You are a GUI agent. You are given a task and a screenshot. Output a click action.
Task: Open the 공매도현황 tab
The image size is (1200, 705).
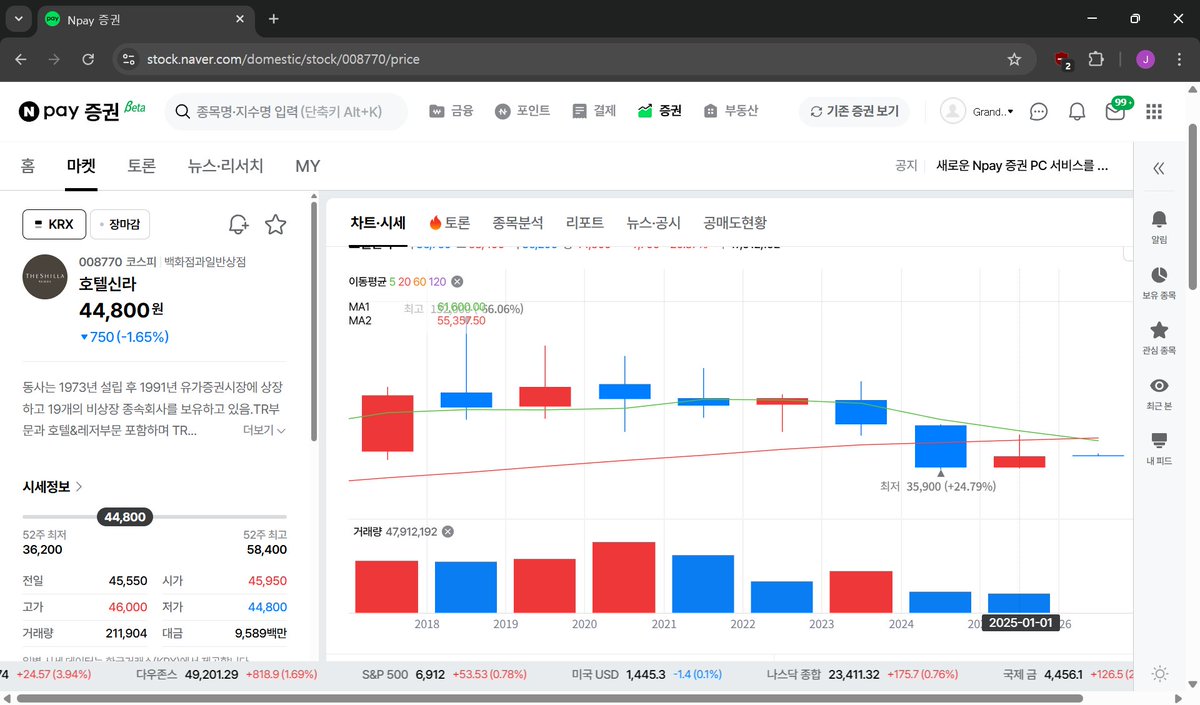tap(735, 222)
